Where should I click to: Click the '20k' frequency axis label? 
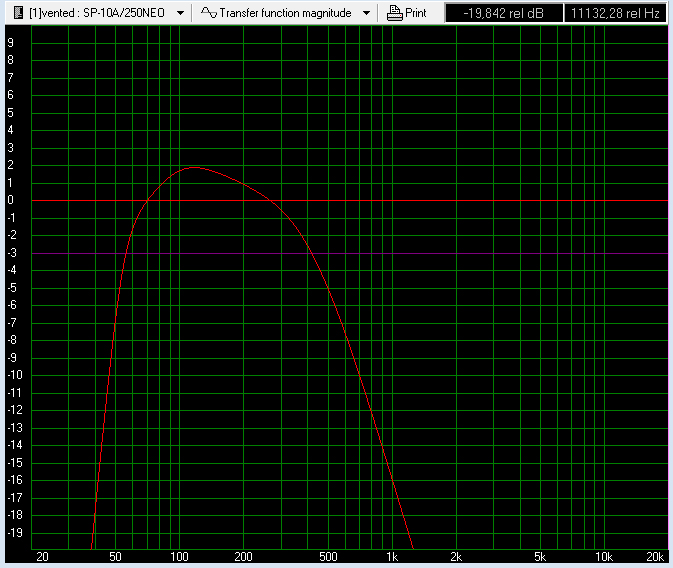coord(655,557)
